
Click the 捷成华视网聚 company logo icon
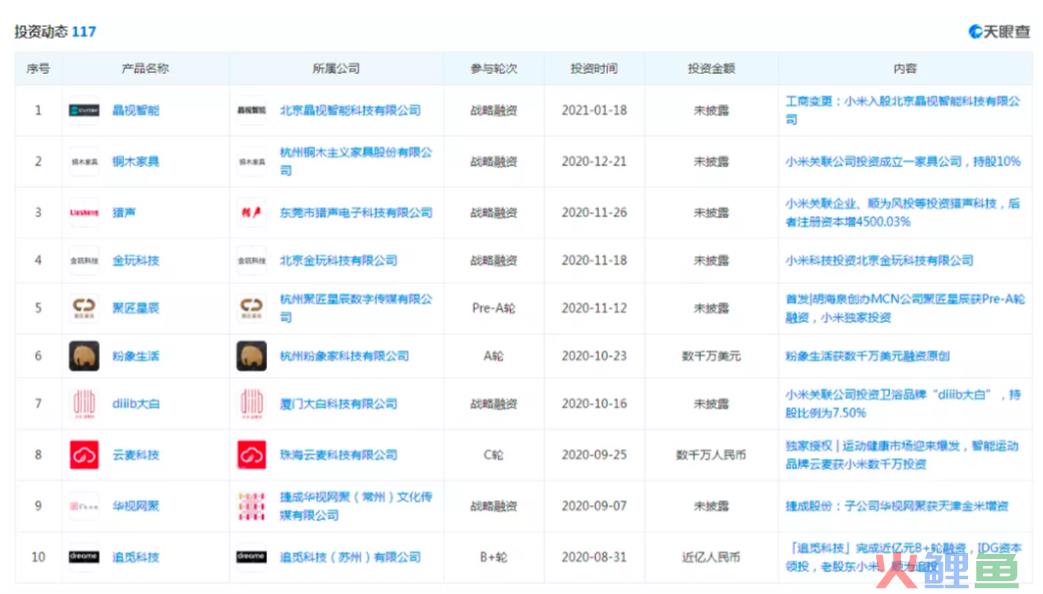(x=251, y=506)
